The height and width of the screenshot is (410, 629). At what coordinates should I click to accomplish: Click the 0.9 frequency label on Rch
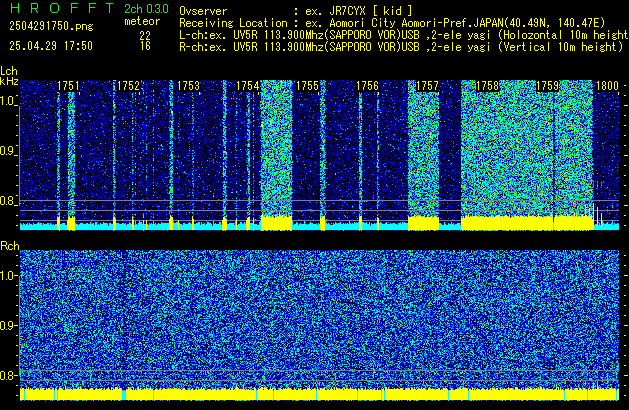click(x=8, y=325)
